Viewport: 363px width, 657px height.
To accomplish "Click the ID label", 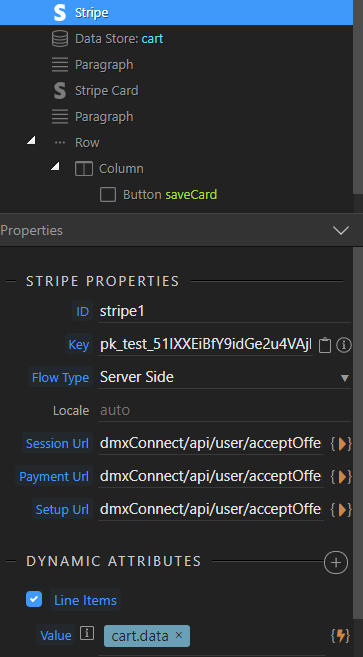I will click(x=83, y=311).
